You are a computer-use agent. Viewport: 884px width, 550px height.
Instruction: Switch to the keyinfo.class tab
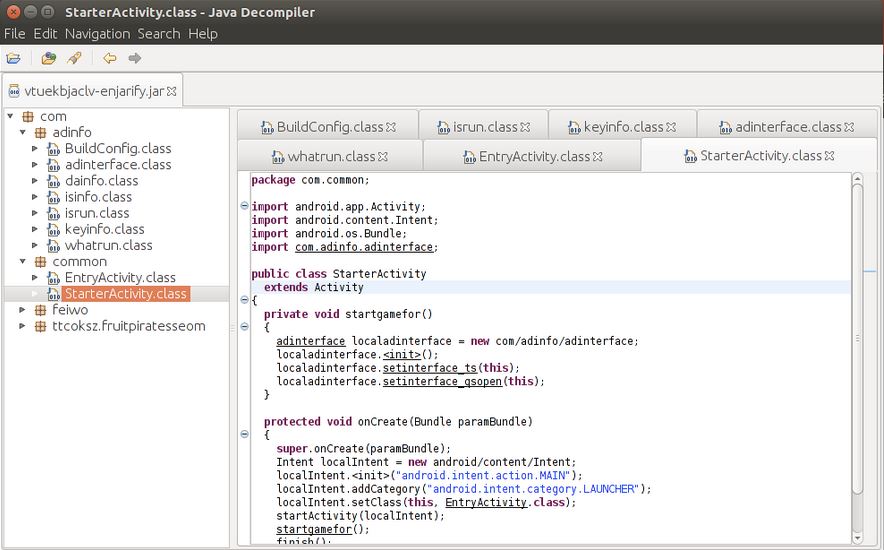[x=622, y=127]
